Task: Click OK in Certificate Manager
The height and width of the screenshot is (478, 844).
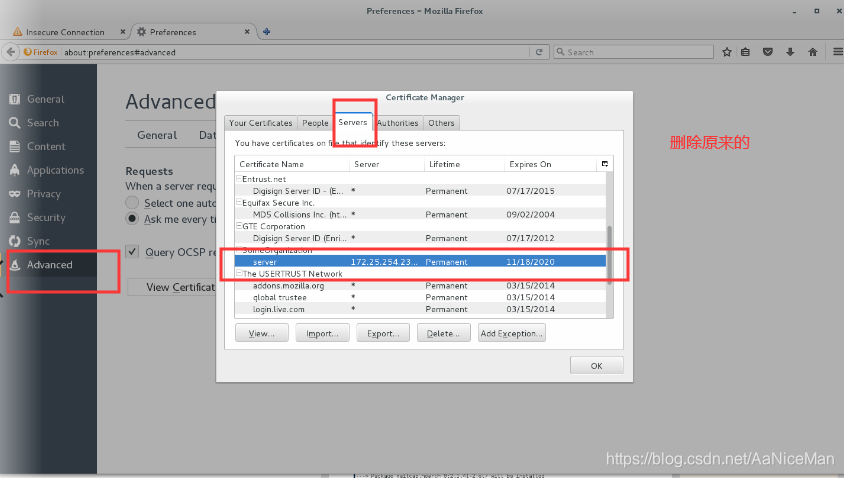Action: (596, 365)
